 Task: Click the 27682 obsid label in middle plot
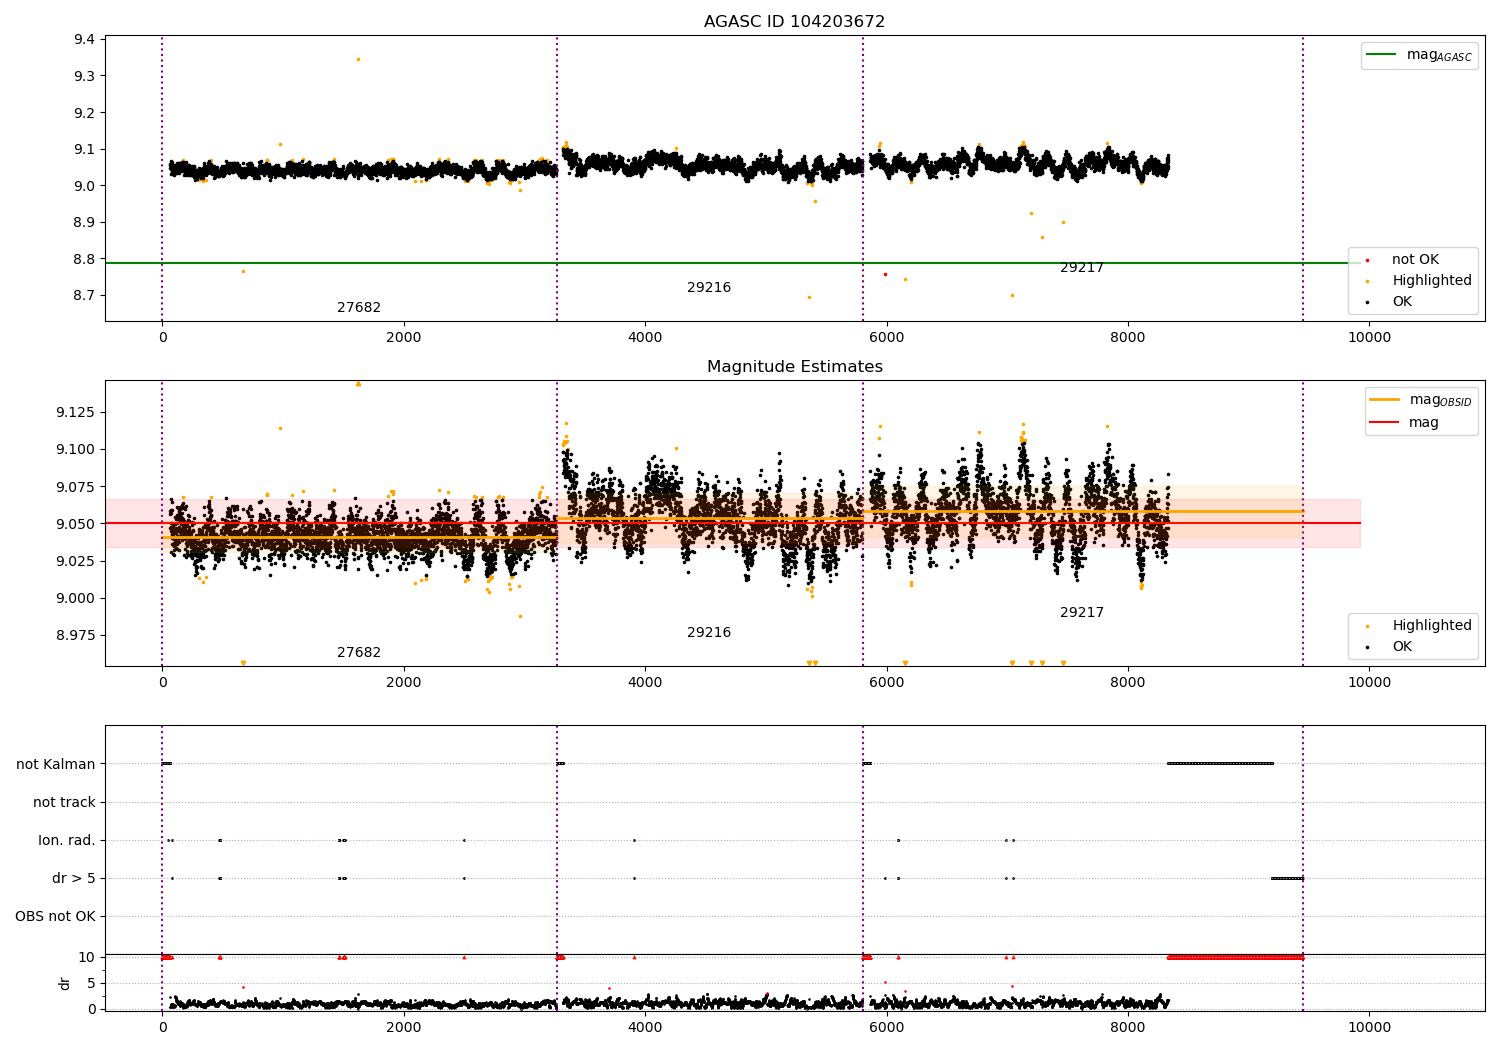tap(359, 653)
